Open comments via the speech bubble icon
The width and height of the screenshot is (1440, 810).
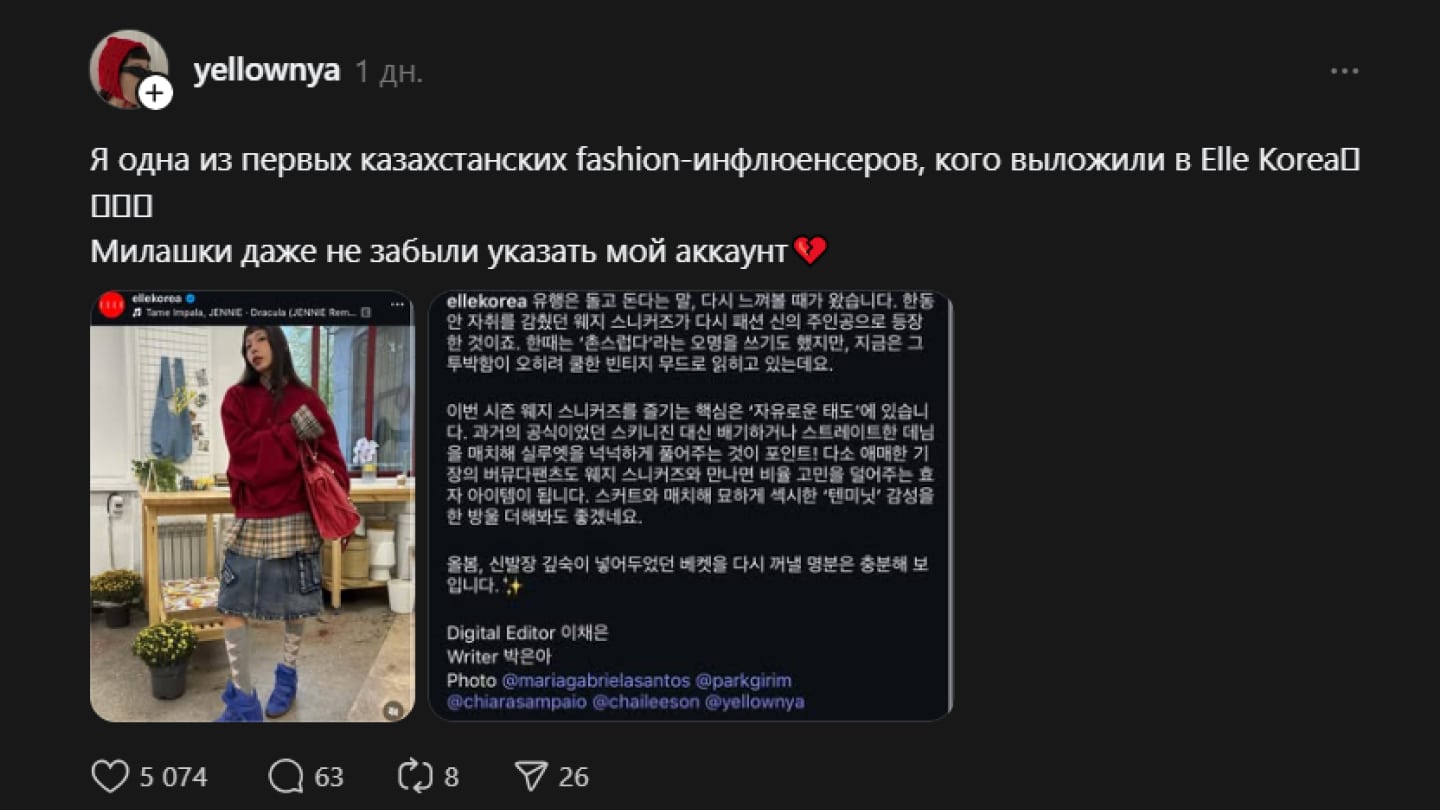click(286, 776)
